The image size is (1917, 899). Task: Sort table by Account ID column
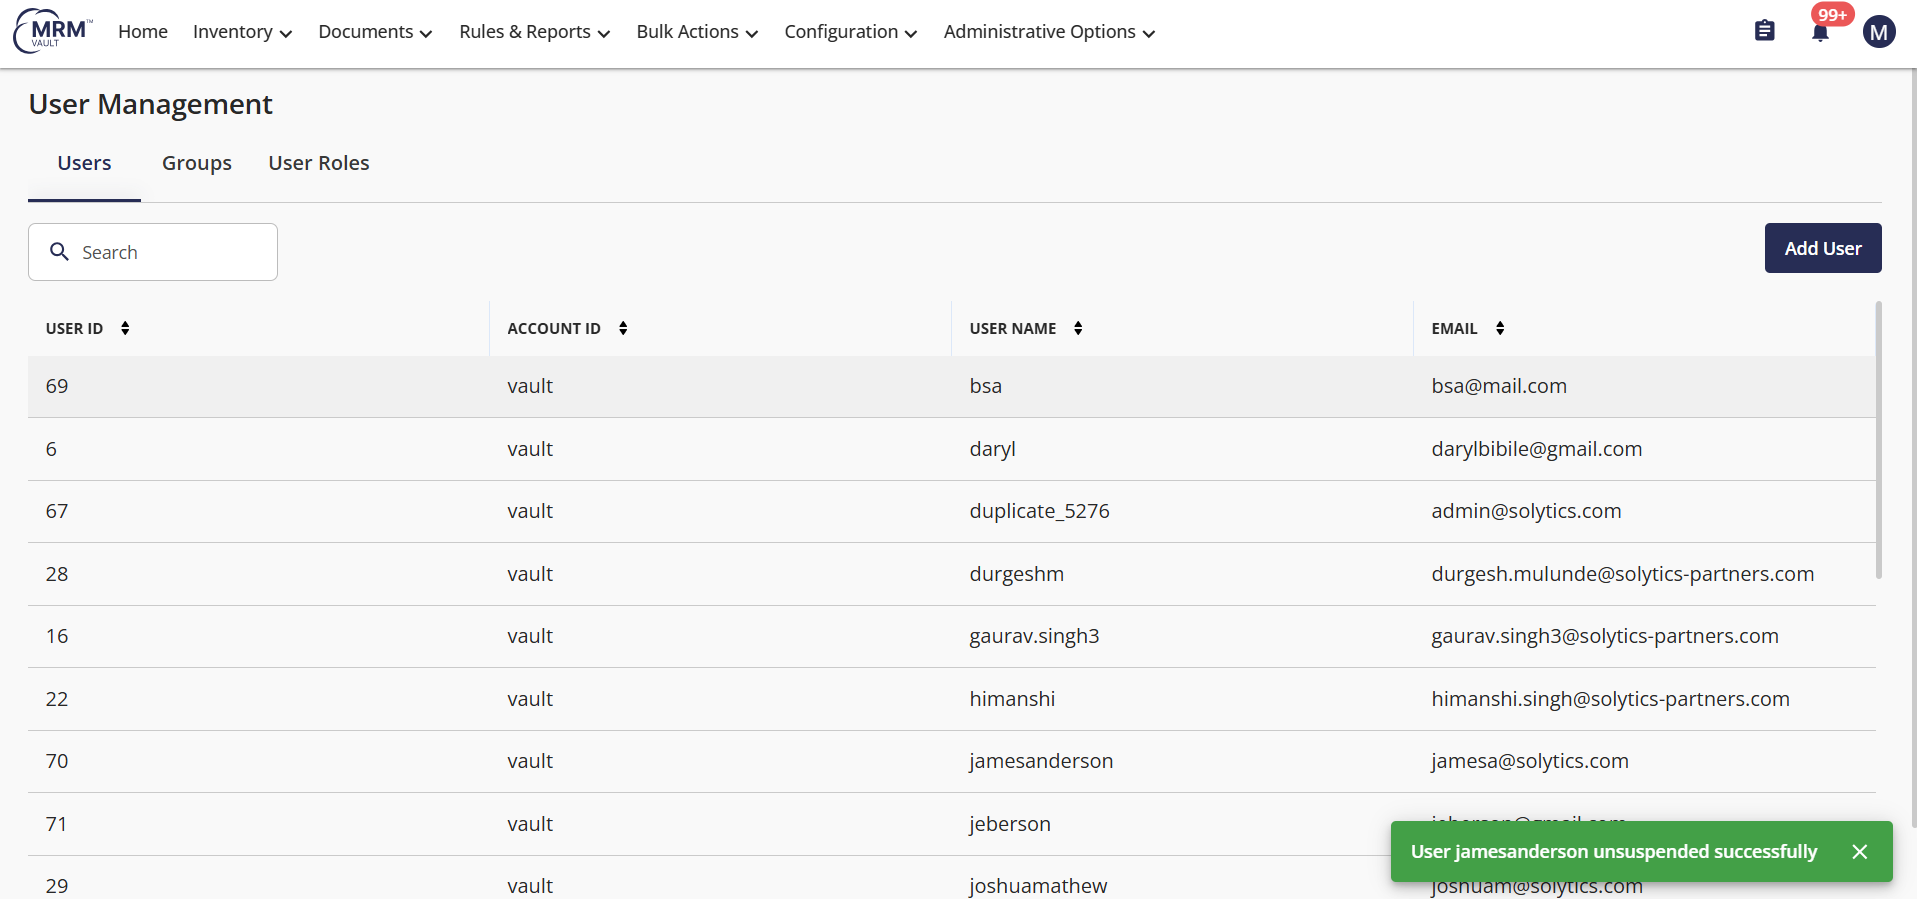[623, 328]
